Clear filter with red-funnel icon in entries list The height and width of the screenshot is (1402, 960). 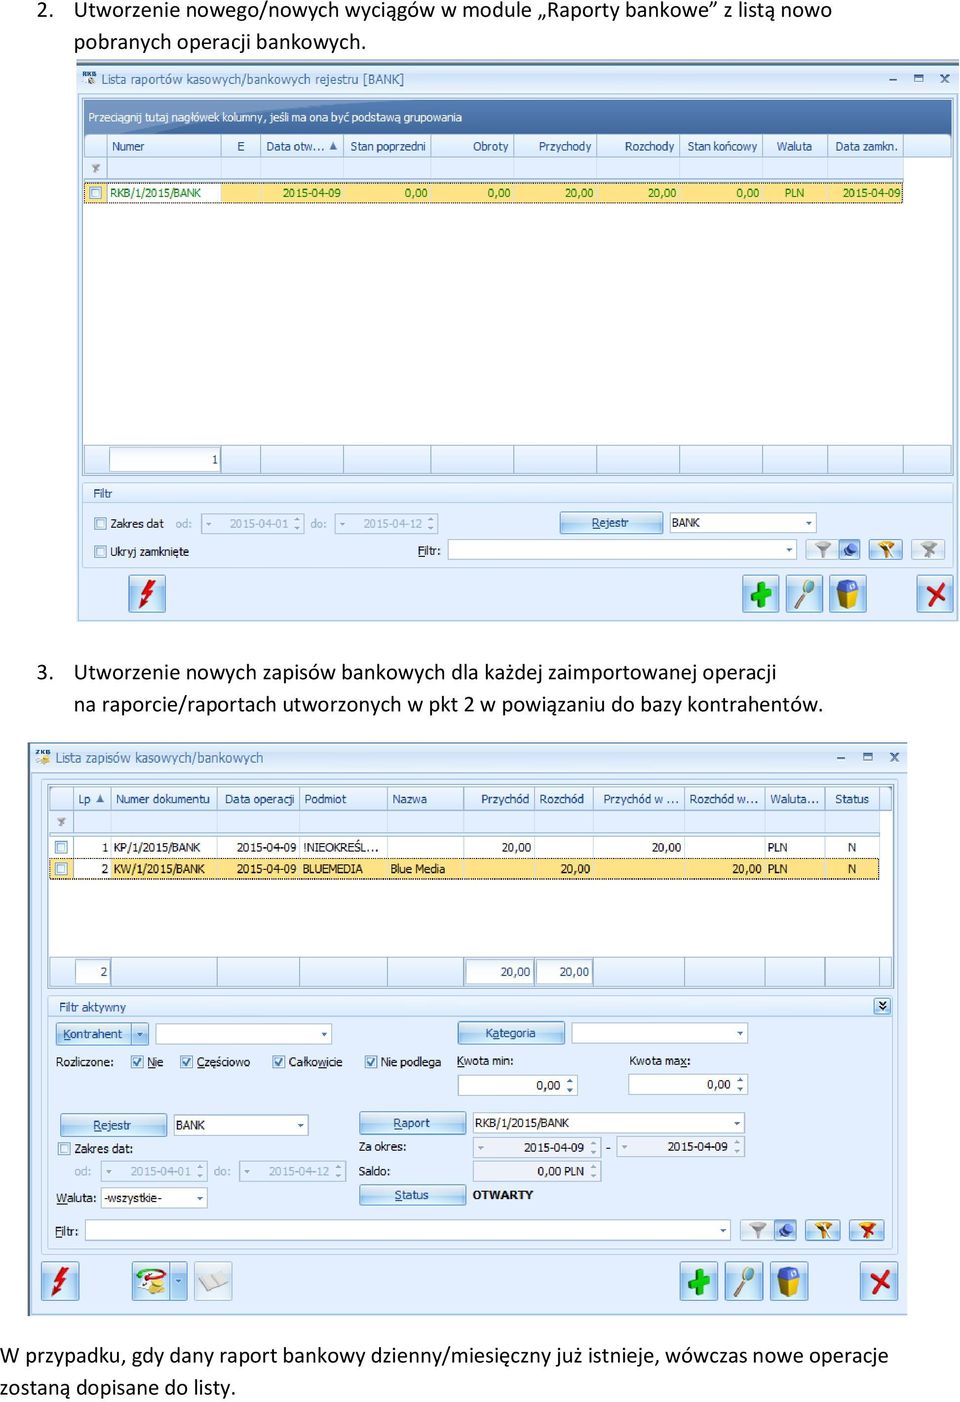[x=866, y=1230]
